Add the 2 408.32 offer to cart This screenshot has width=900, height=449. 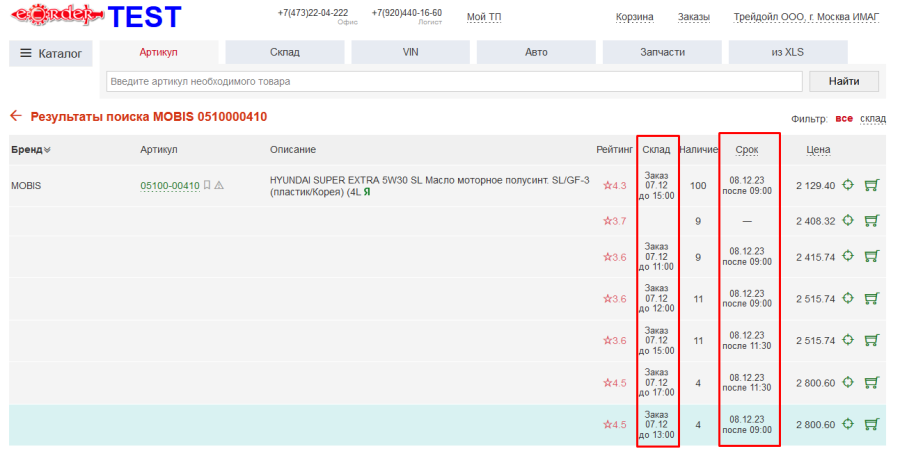pos(871,220)
